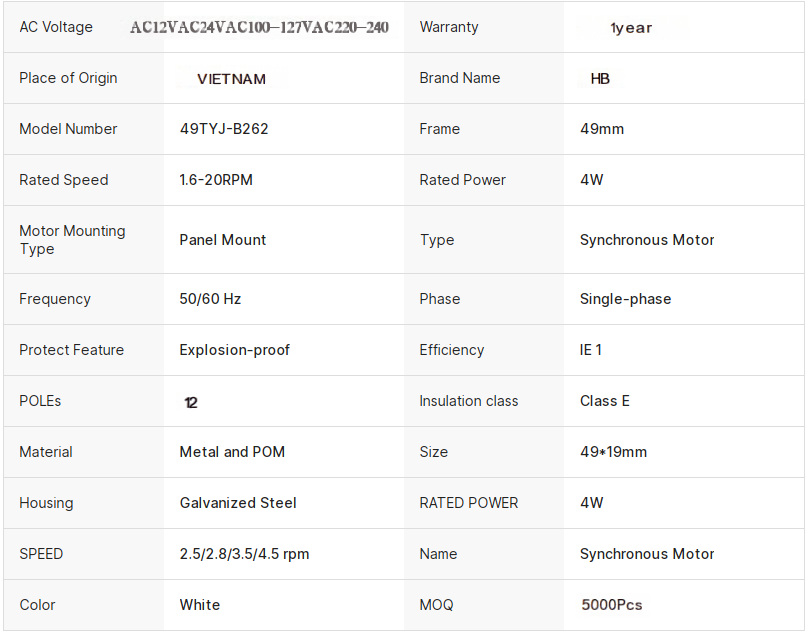
Task: Click the Class E insulation value
Action: pyautogui.click(x=605, y=401)
